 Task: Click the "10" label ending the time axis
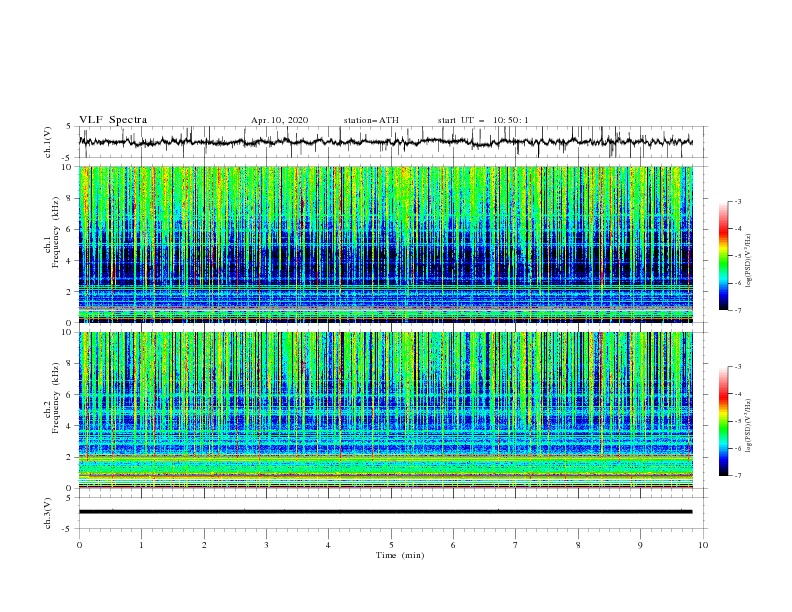tap(703, 545)
